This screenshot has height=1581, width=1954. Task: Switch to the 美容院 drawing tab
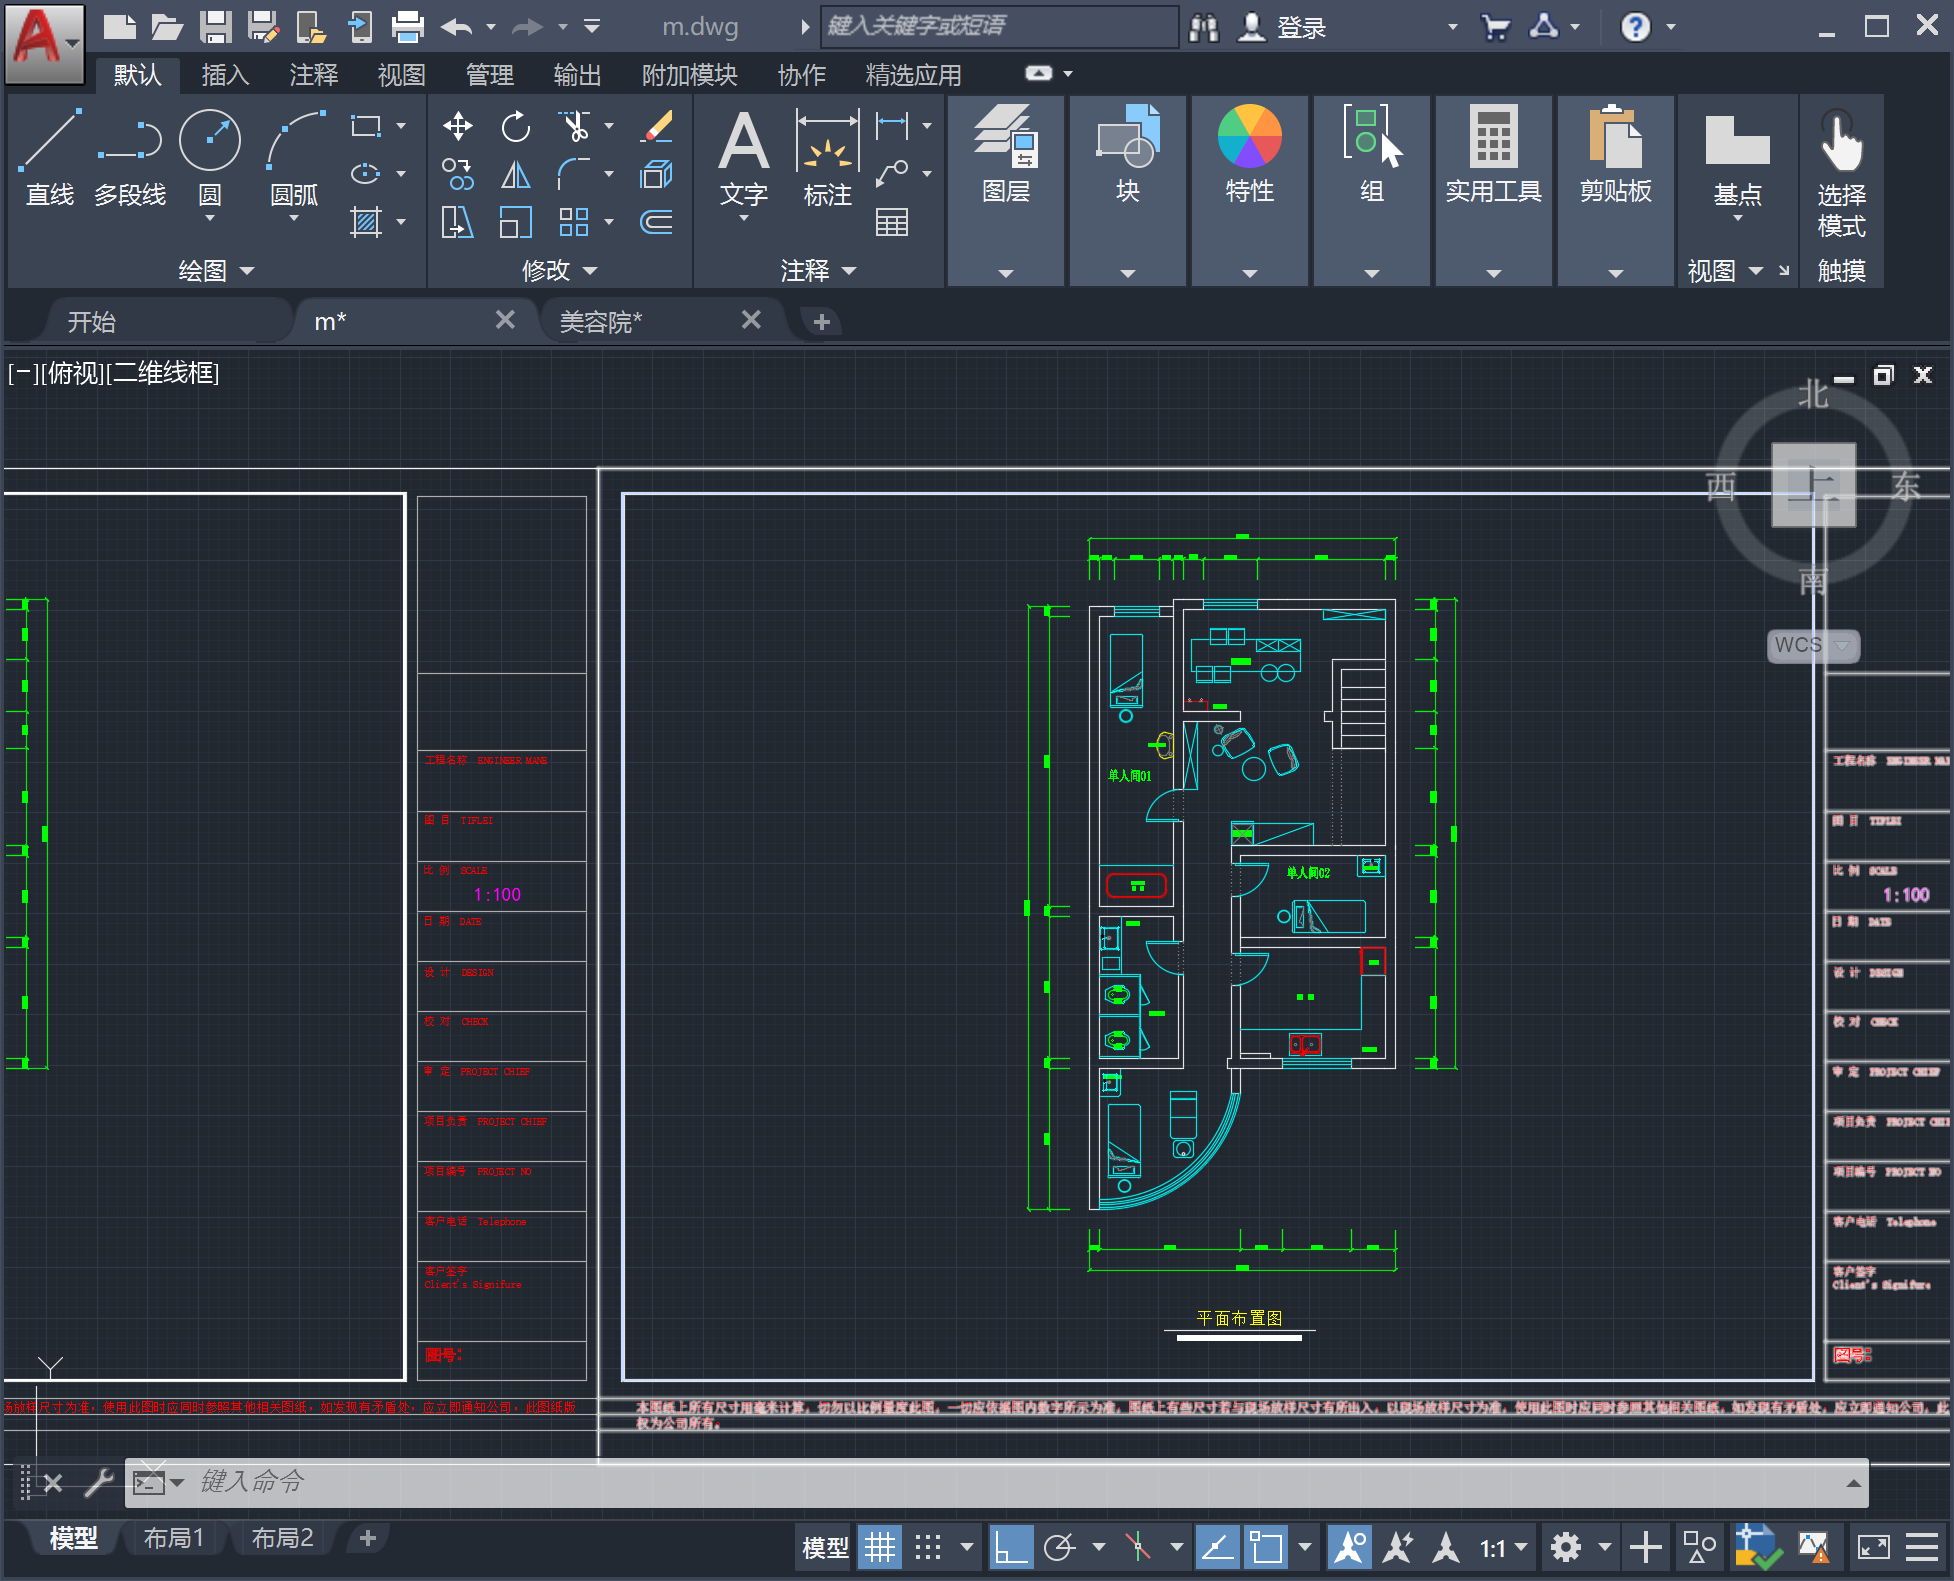click(601, 321)
